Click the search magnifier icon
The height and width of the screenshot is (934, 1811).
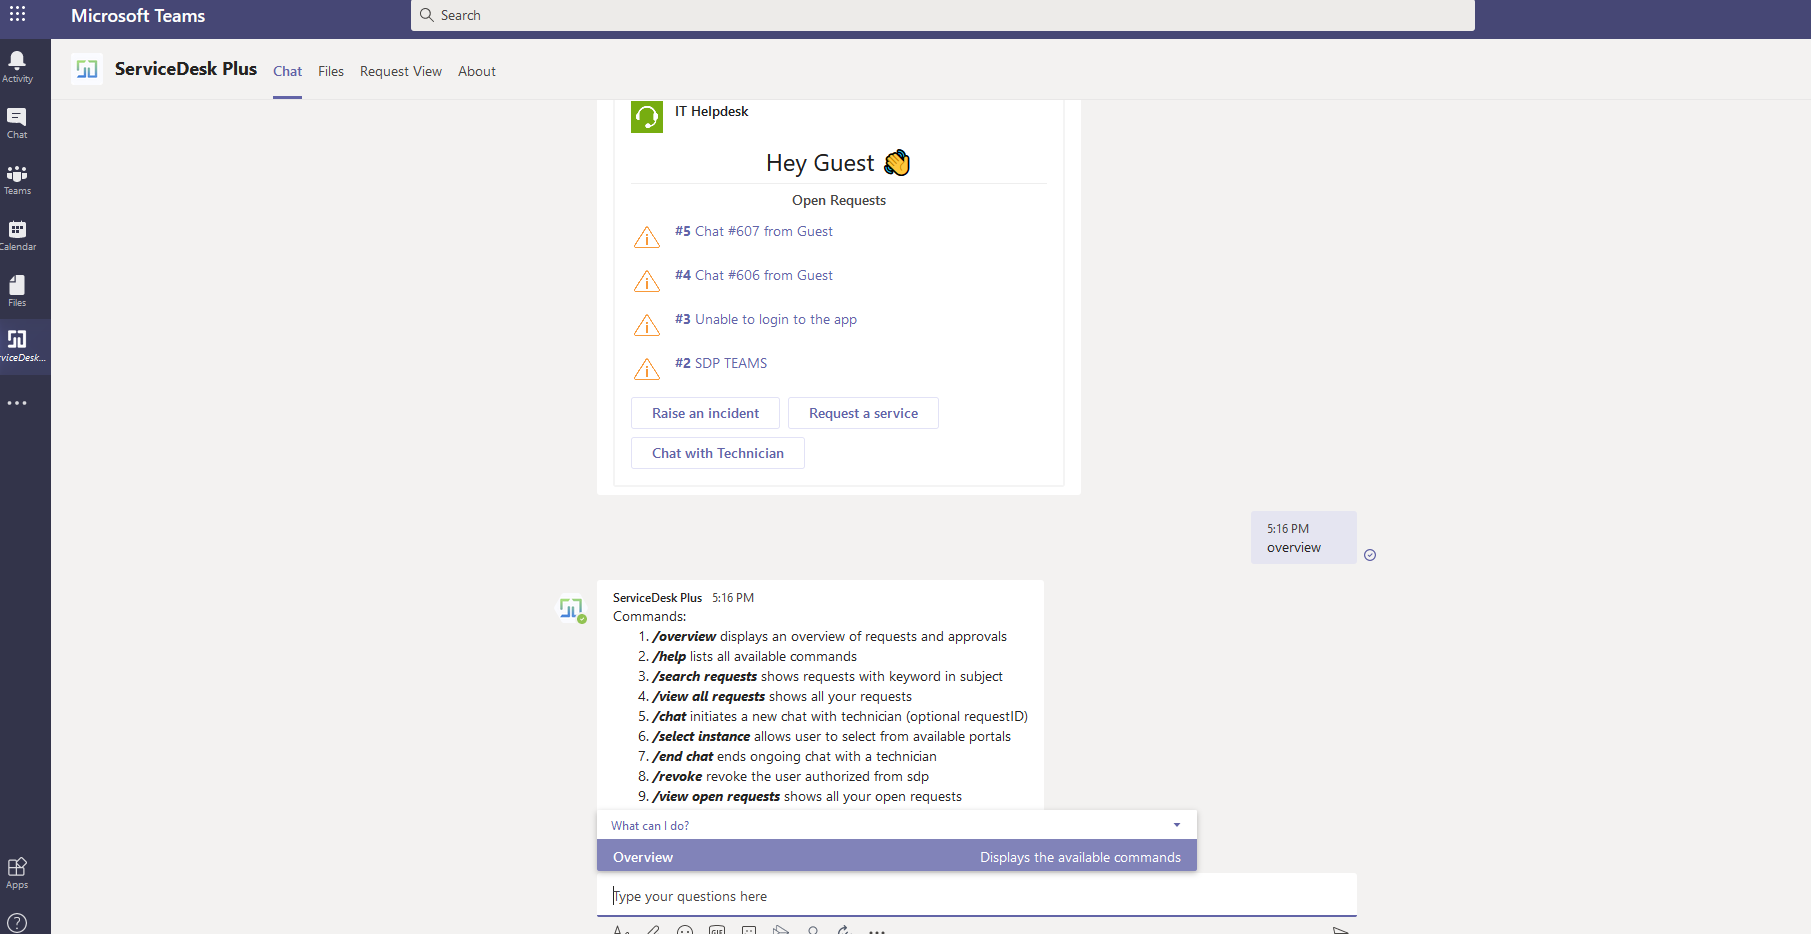427,15
